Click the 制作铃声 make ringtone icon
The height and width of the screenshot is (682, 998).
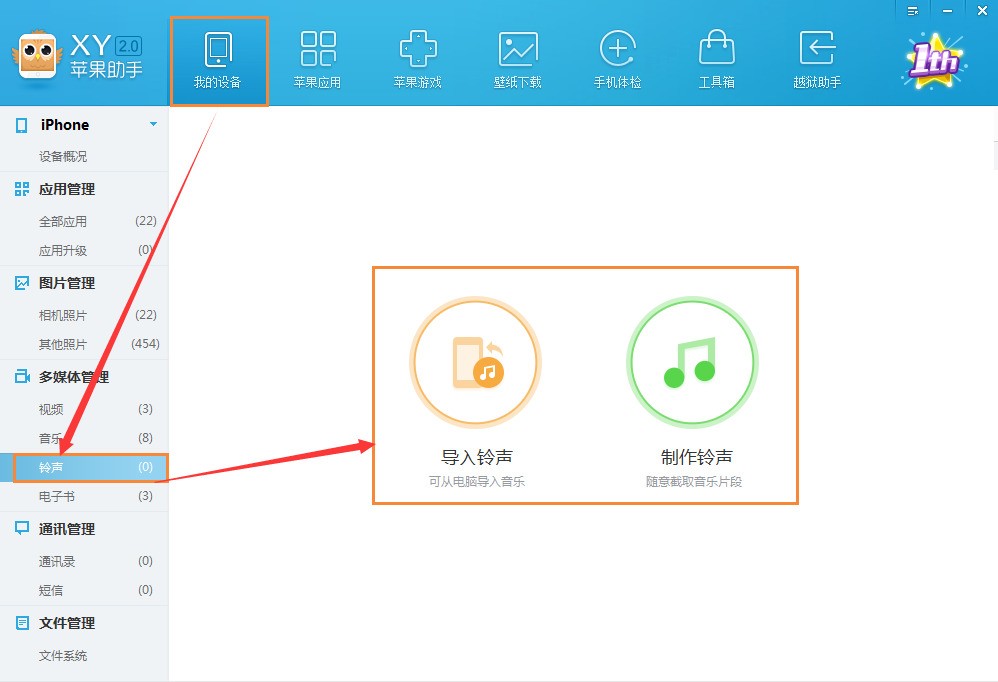(692, 362)
